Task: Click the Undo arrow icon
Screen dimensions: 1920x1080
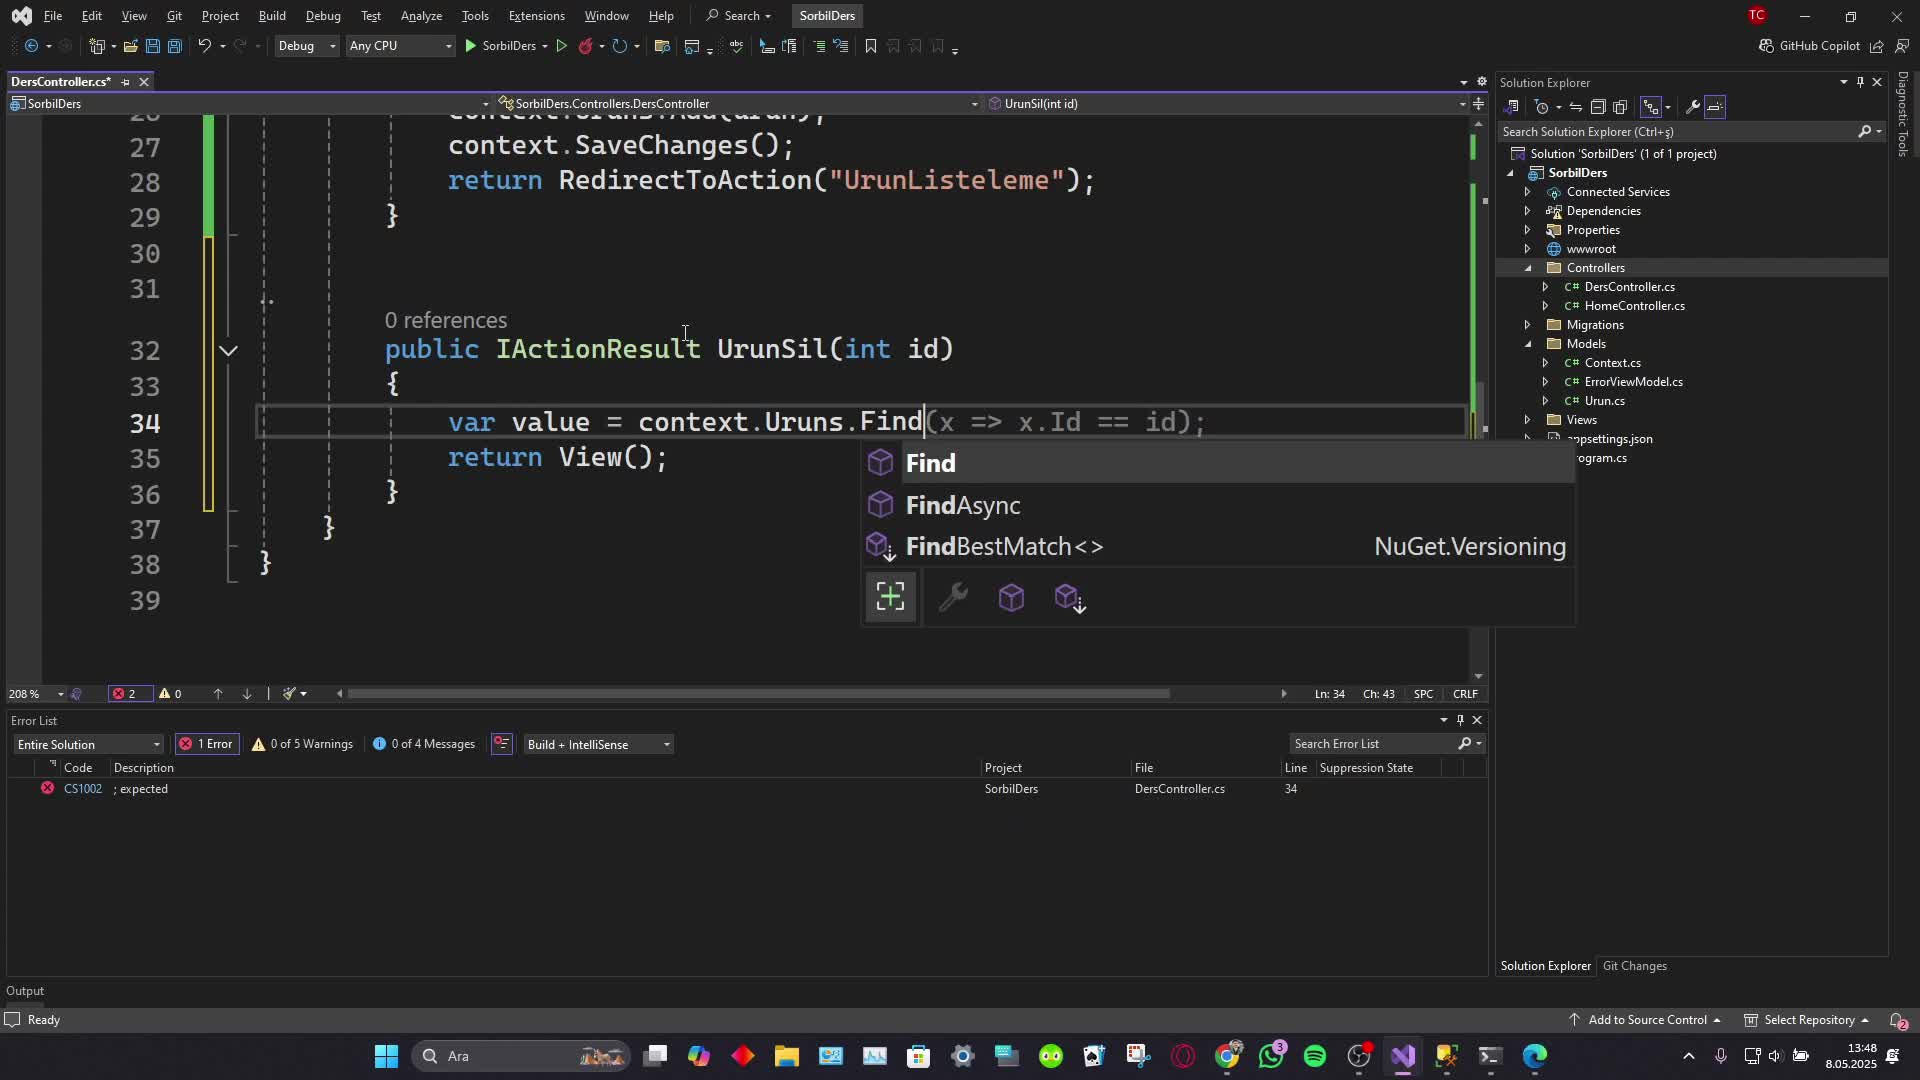Action: (x=204, y=46)
